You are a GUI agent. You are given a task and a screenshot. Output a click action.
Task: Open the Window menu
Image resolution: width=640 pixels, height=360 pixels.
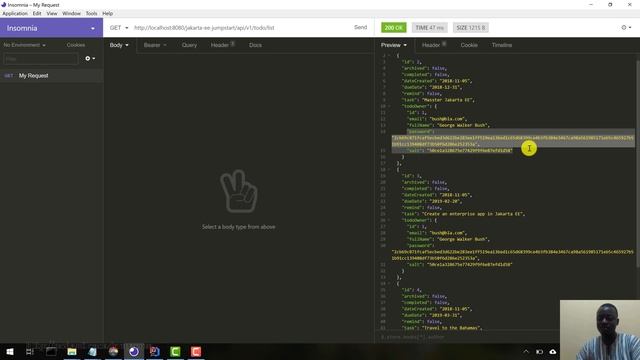click(71, 13)
